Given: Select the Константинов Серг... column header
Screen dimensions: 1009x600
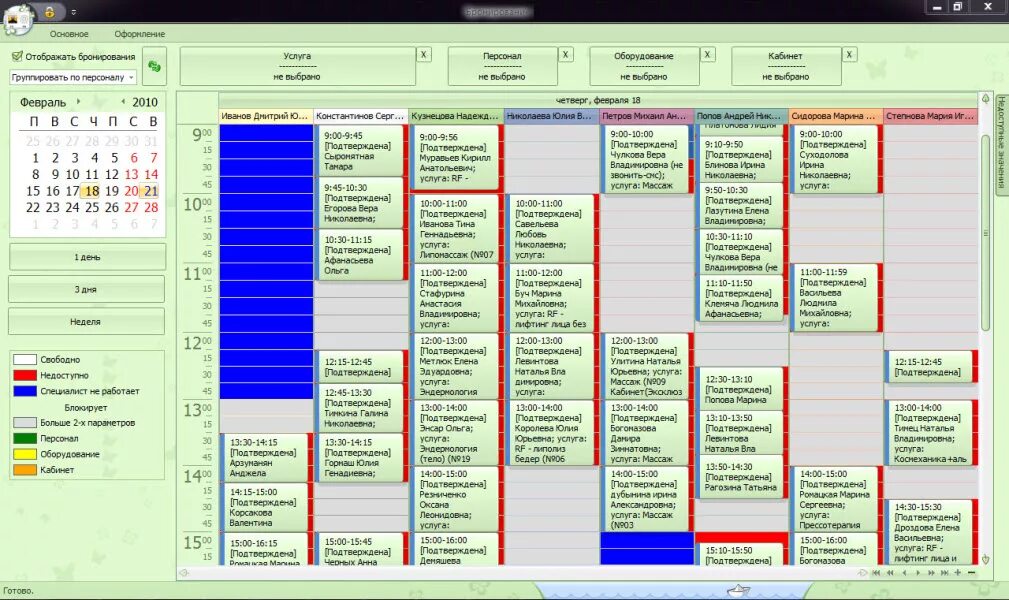Looking at the screenshot, I should pos(361,116).
